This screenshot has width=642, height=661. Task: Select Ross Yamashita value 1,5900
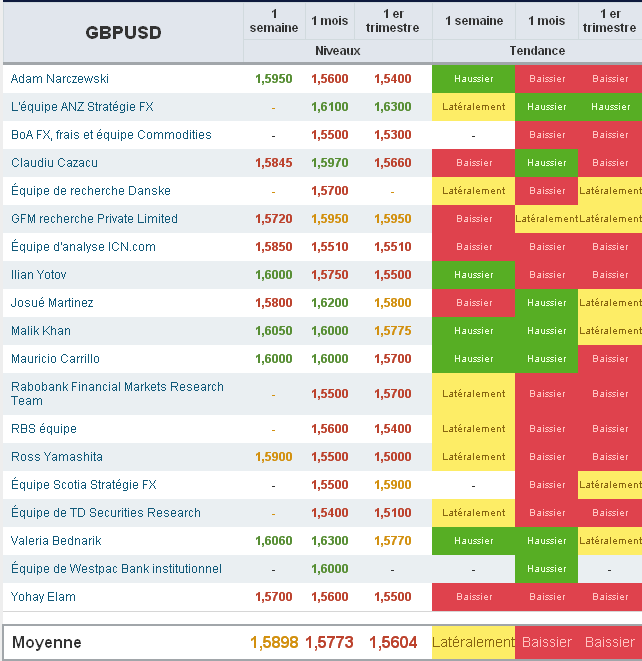tap(274, 457)
